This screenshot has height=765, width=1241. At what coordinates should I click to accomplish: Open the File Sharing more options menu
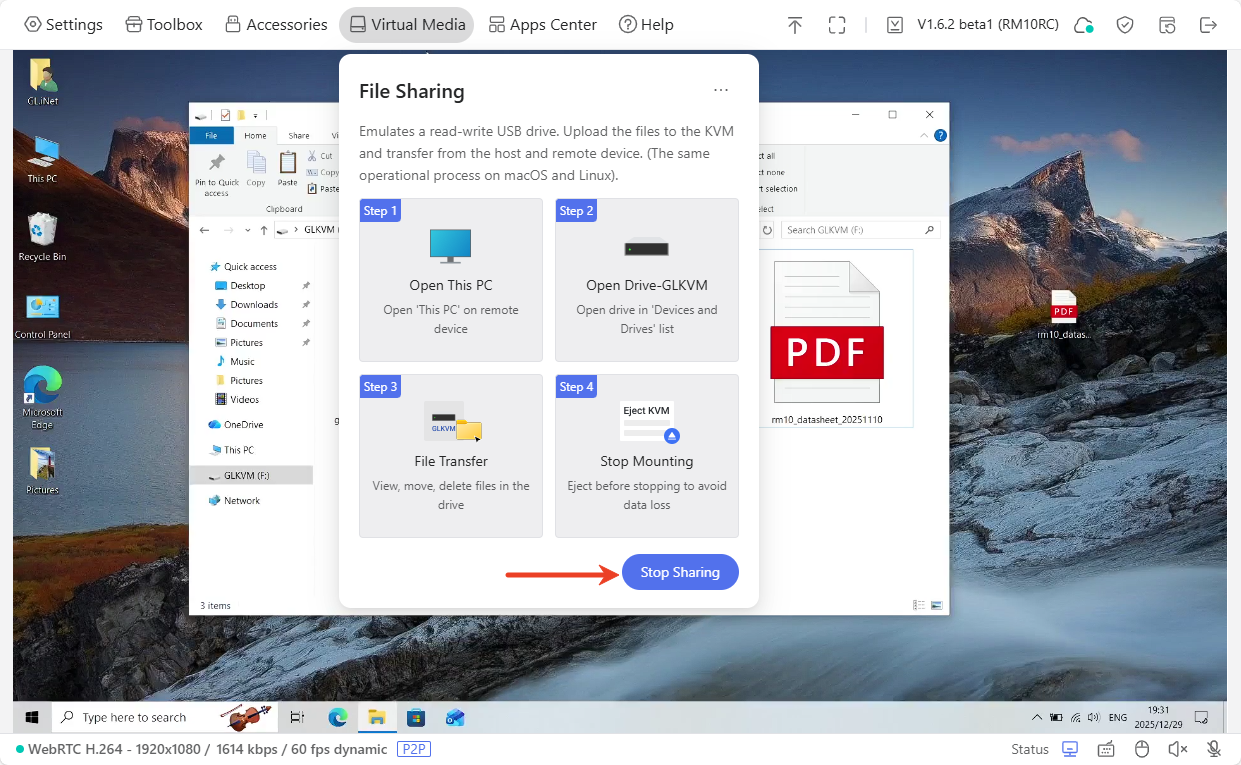(x=721, y=91)
